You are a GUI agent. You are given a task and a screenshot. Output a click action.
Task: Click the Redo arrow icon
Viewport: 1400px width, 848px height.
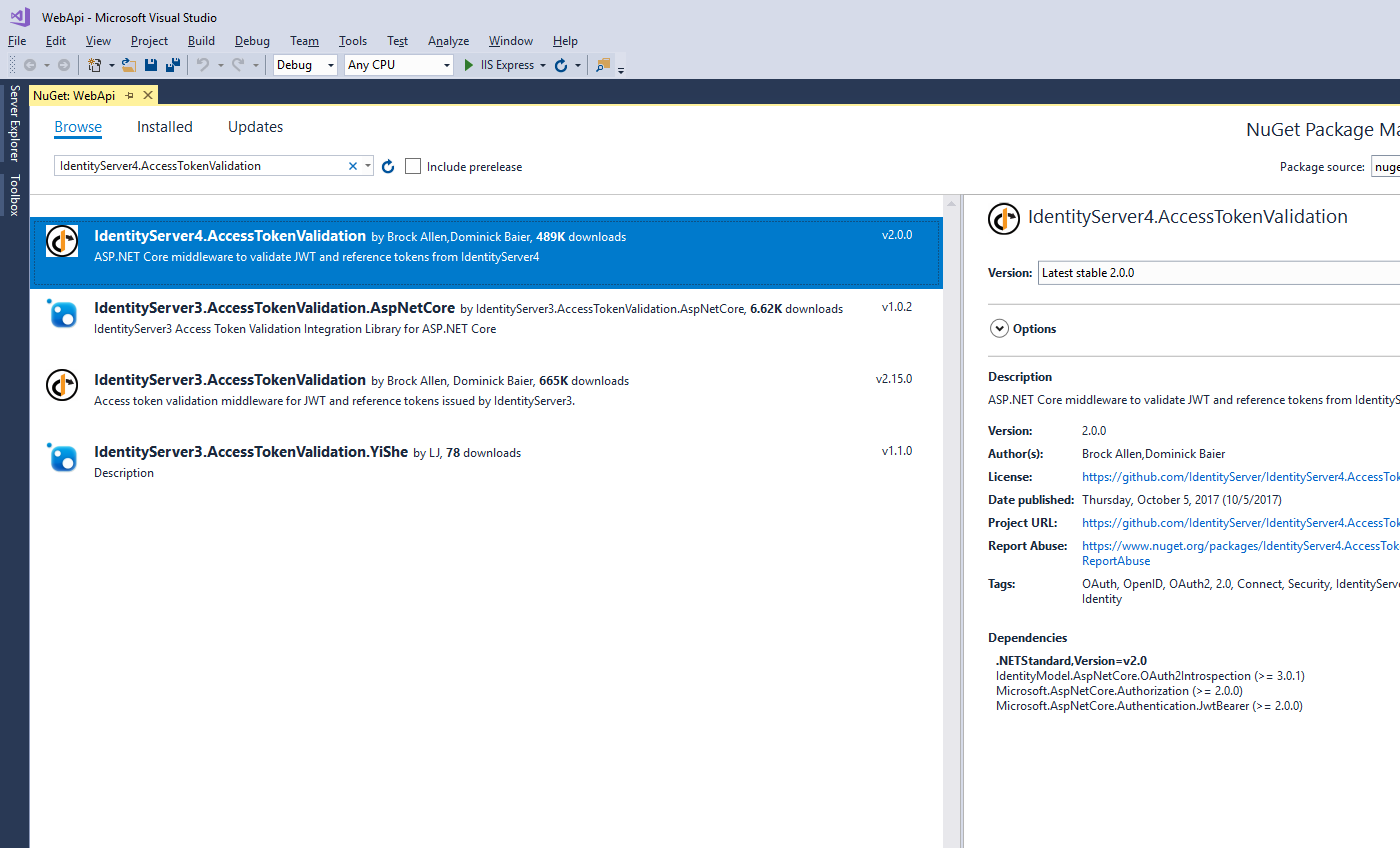coord(238,65)
